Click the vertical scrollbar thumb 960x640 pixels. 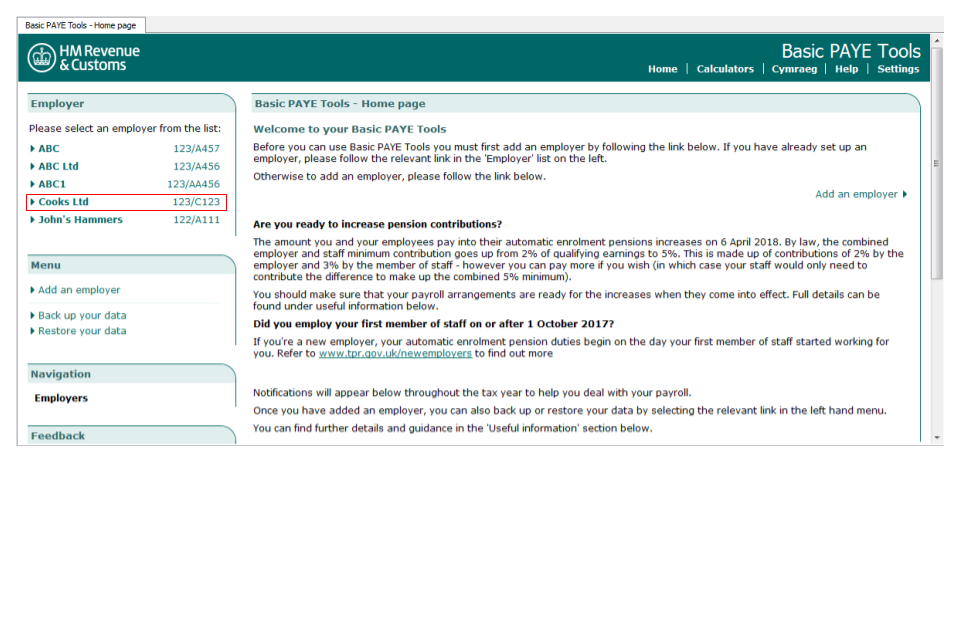[937, 163]
